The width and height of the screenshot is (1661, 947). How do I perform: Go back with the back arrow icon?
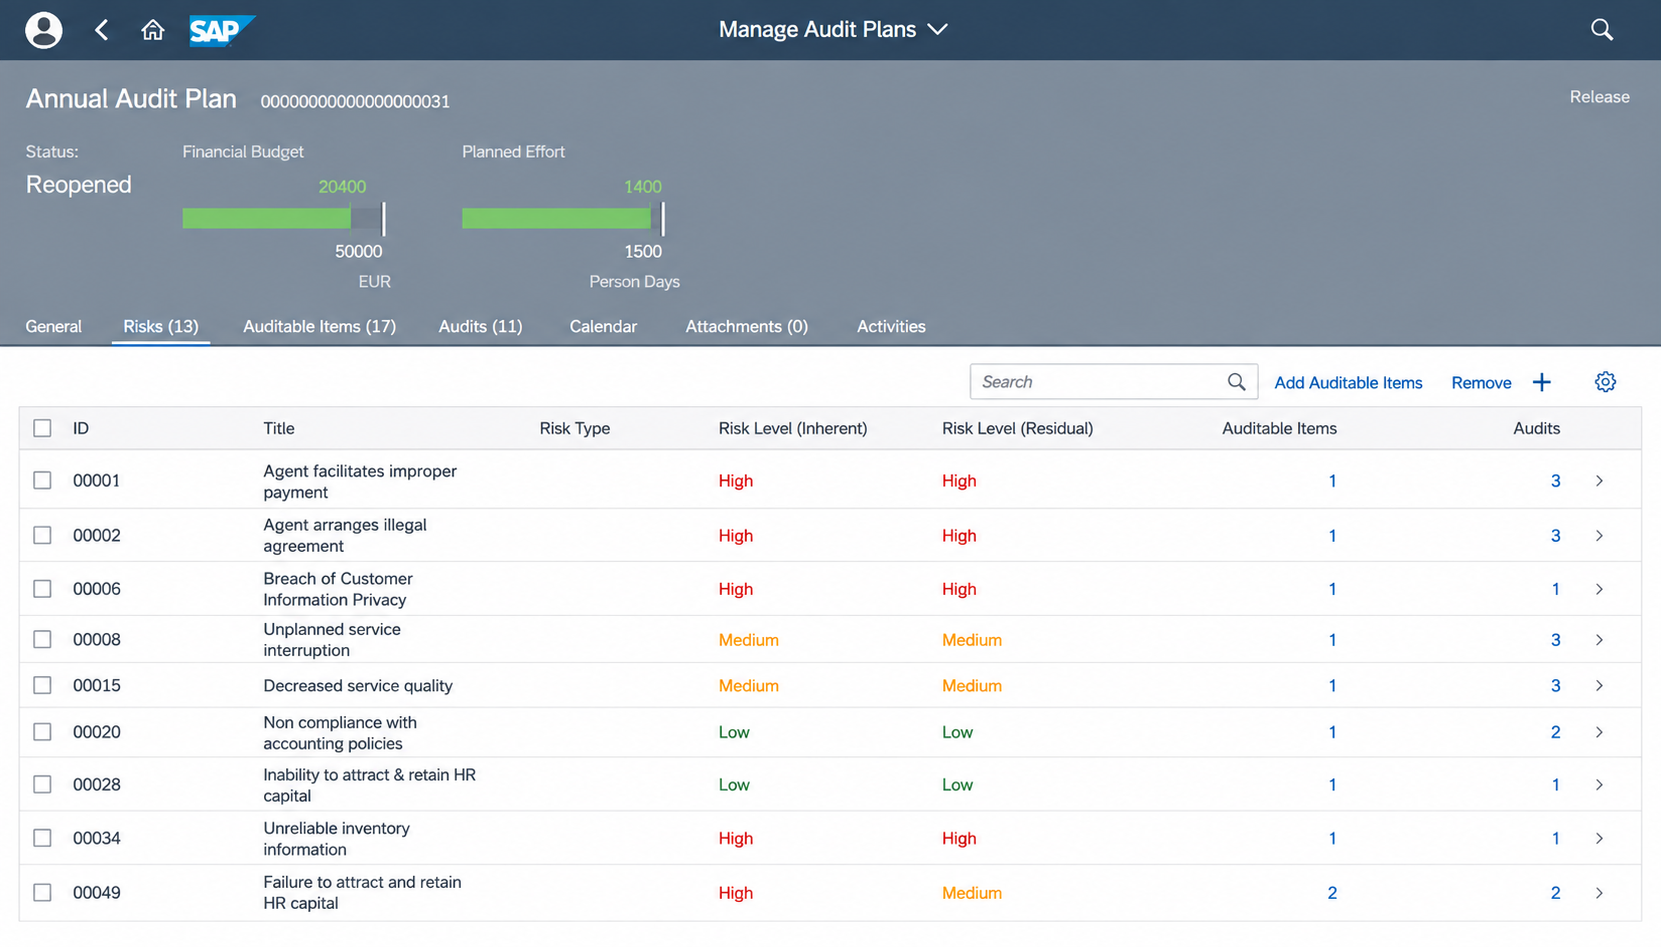pyautogui.click(x=101, y=30)
